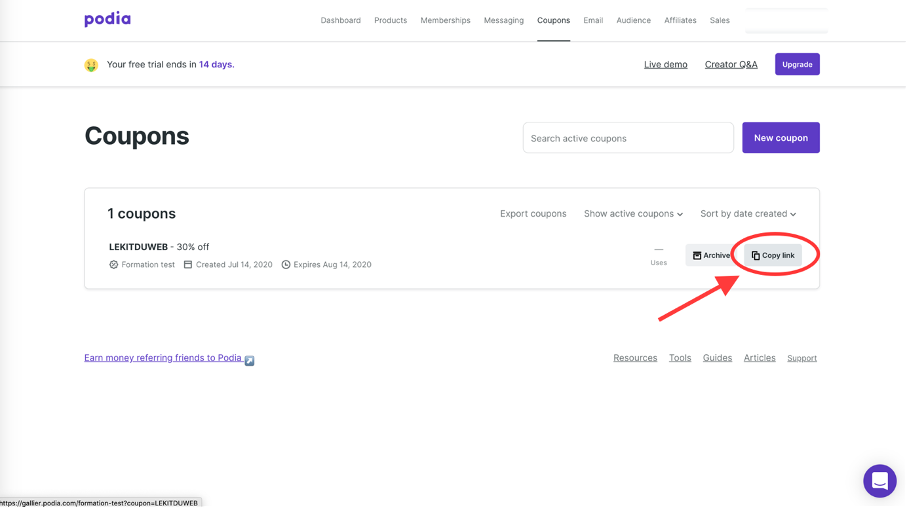This screenshot has height=508, width=906.
Task: Click the 1 coupons heading
Action: (142, 214)
